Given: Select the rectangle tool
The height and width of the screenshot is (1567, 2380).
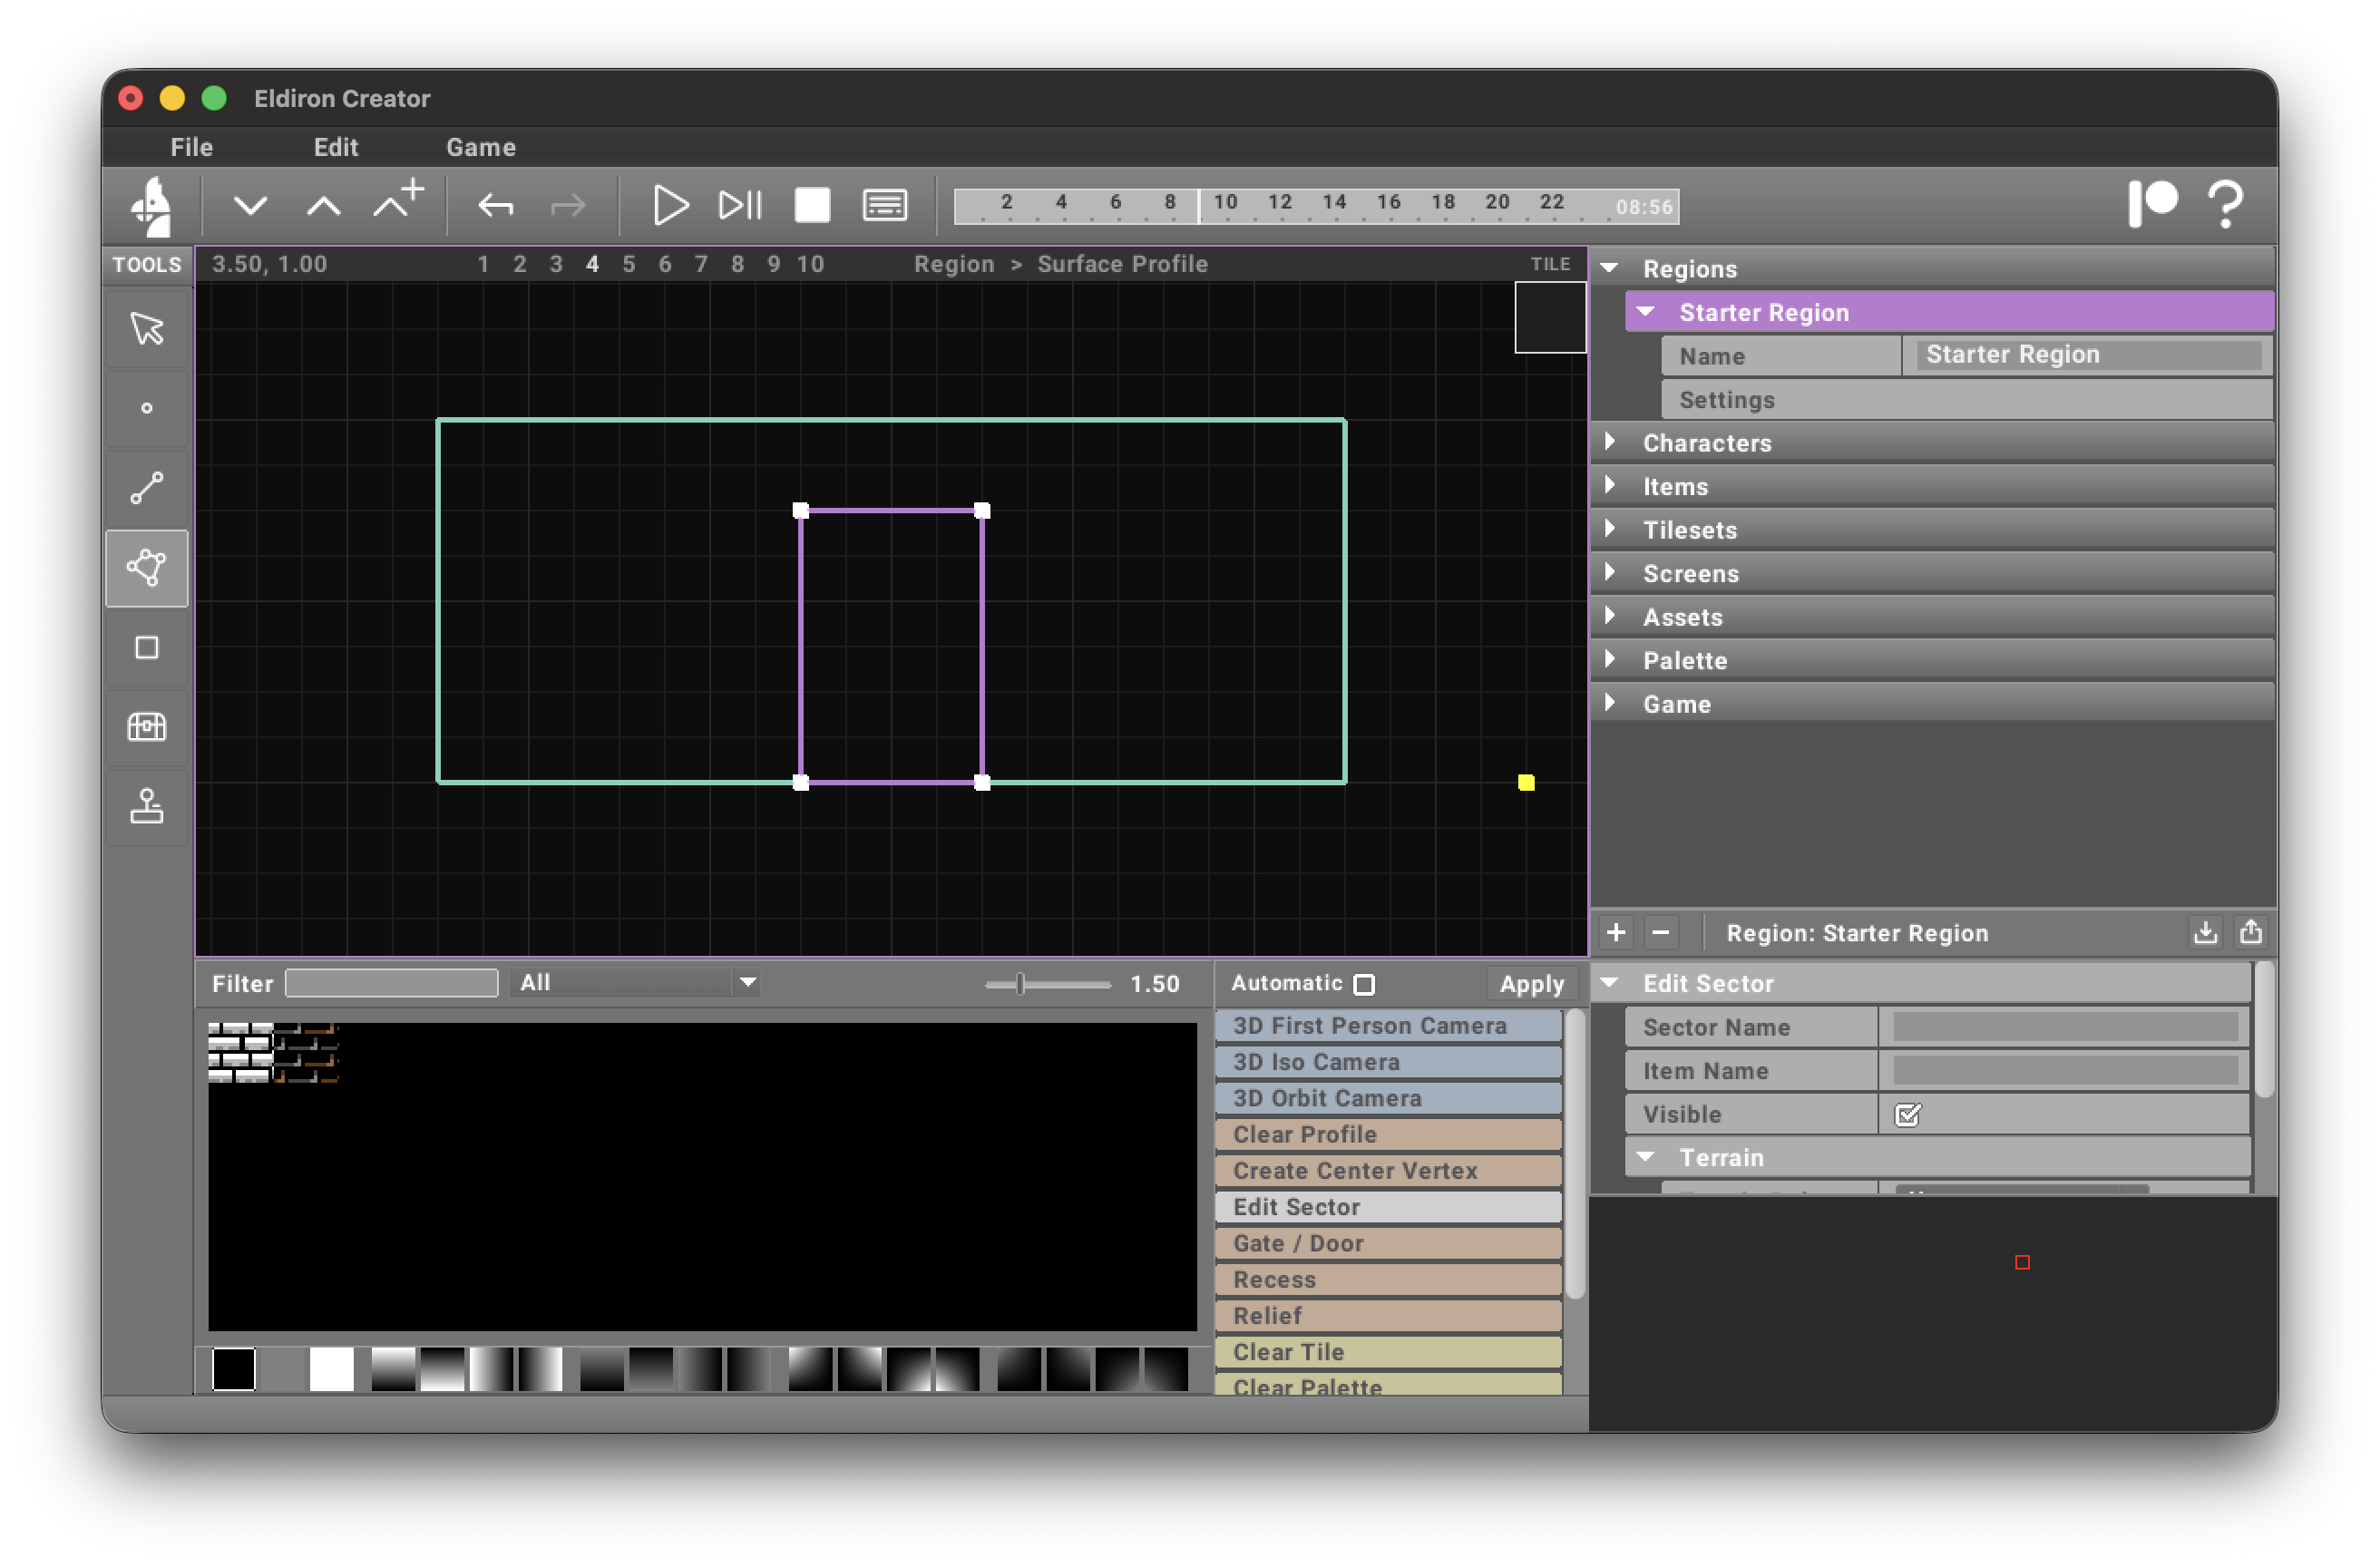Looking at the screenshot, I should [146, 648].
